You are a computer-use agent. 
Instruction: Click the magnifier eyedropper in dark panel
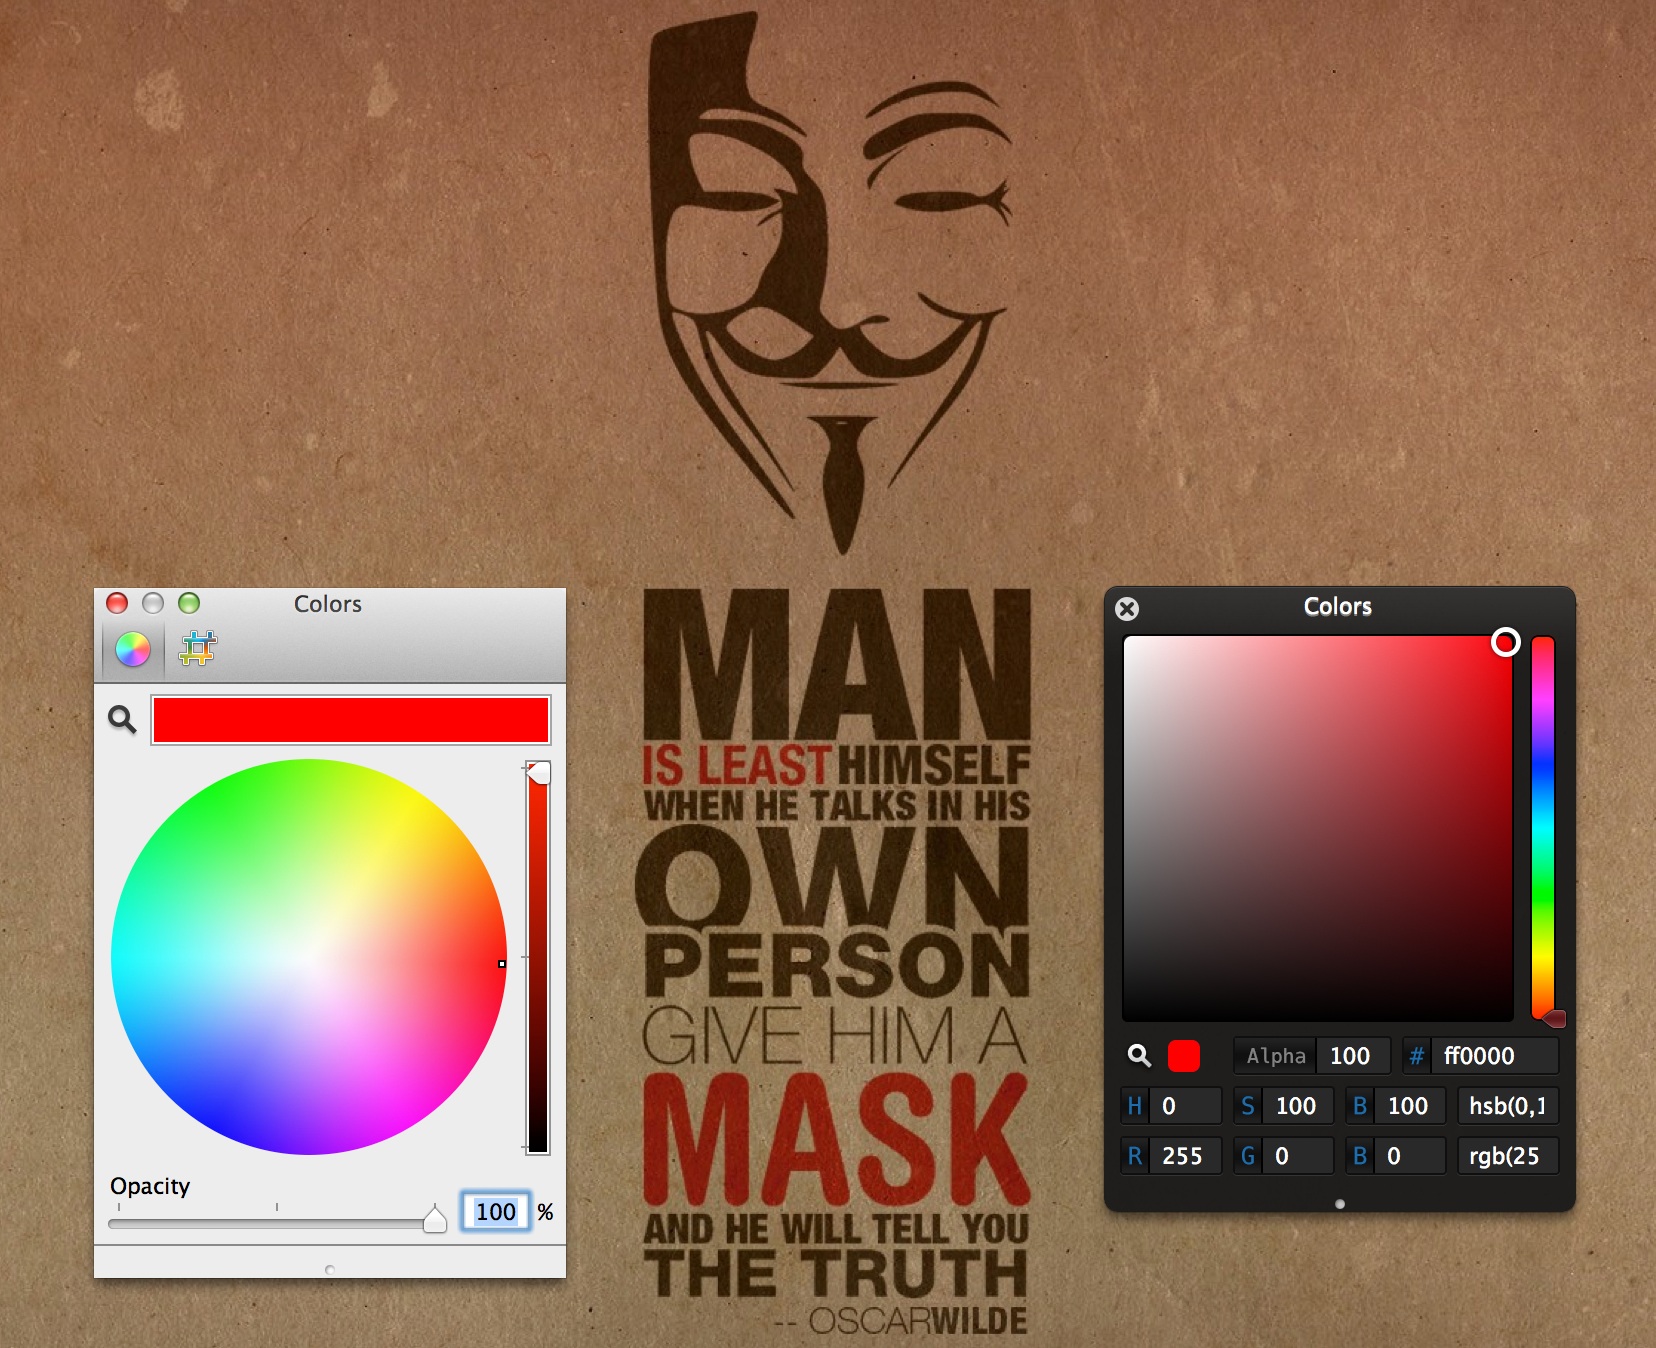tap(1139, 1055)
